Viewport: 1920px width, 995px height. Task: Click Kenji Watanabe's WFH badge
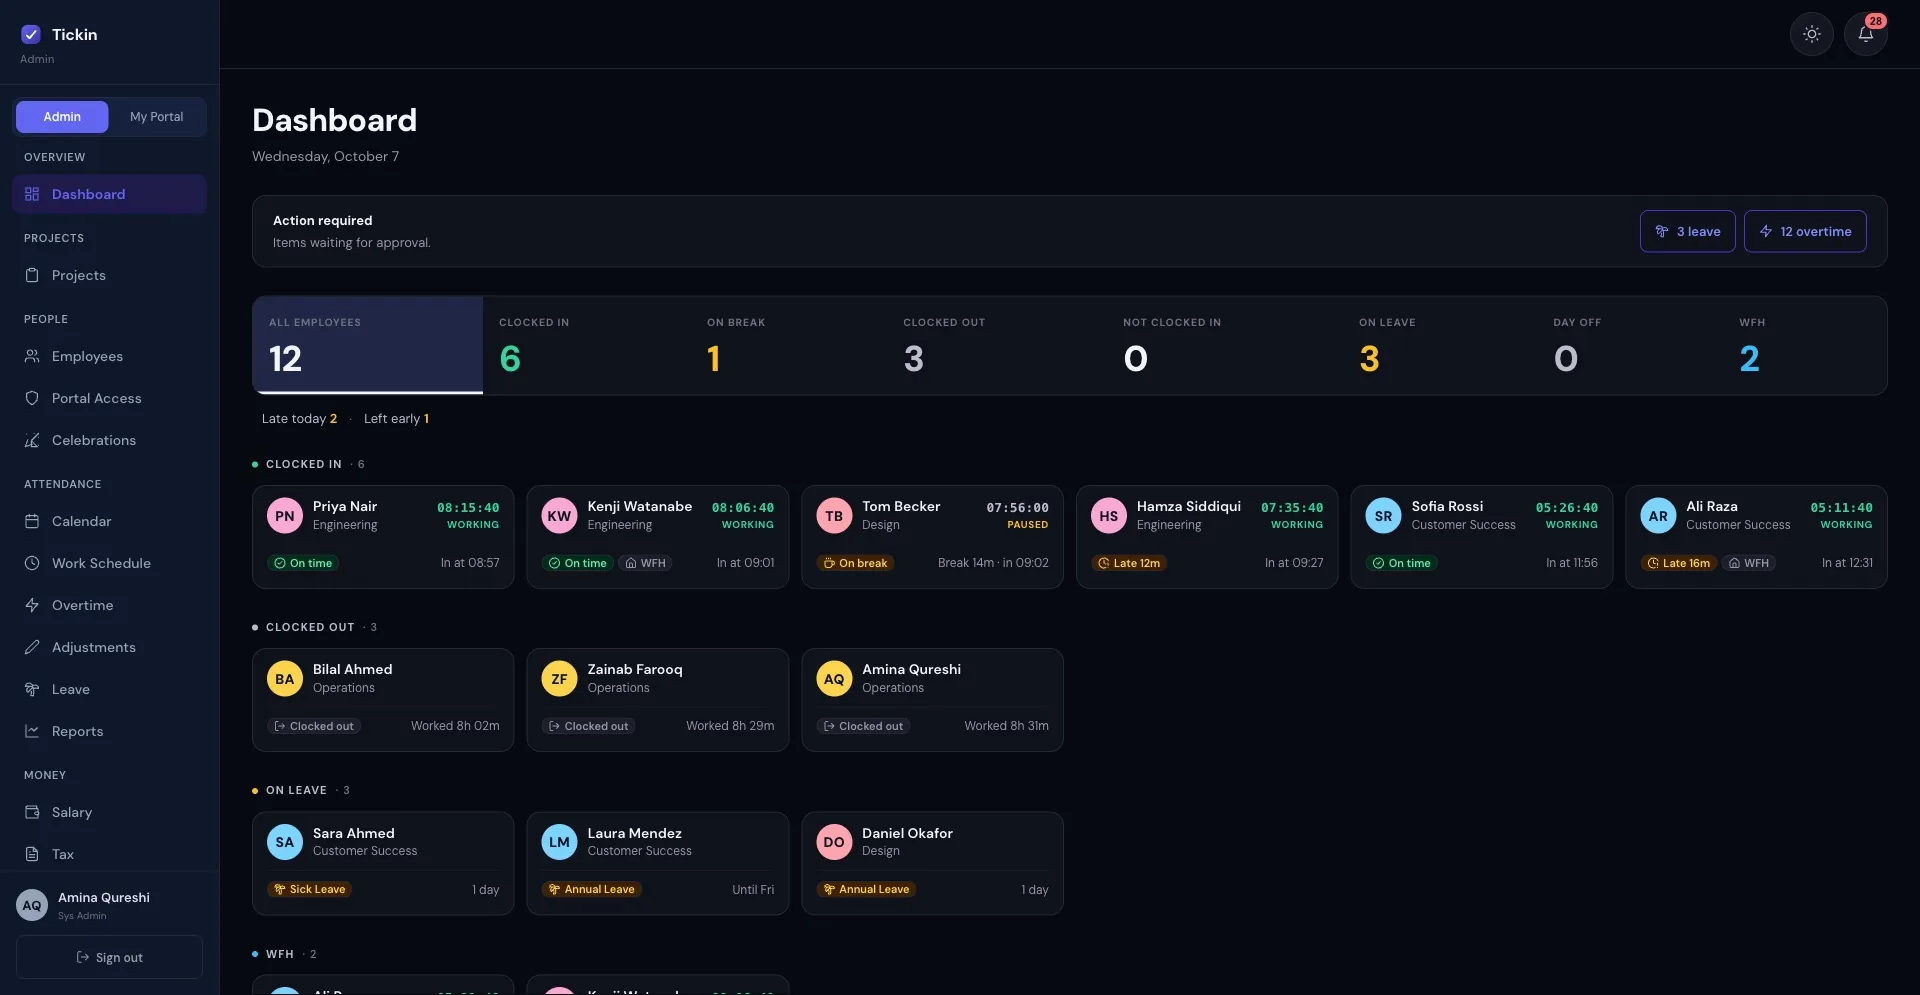click(645, 563)
